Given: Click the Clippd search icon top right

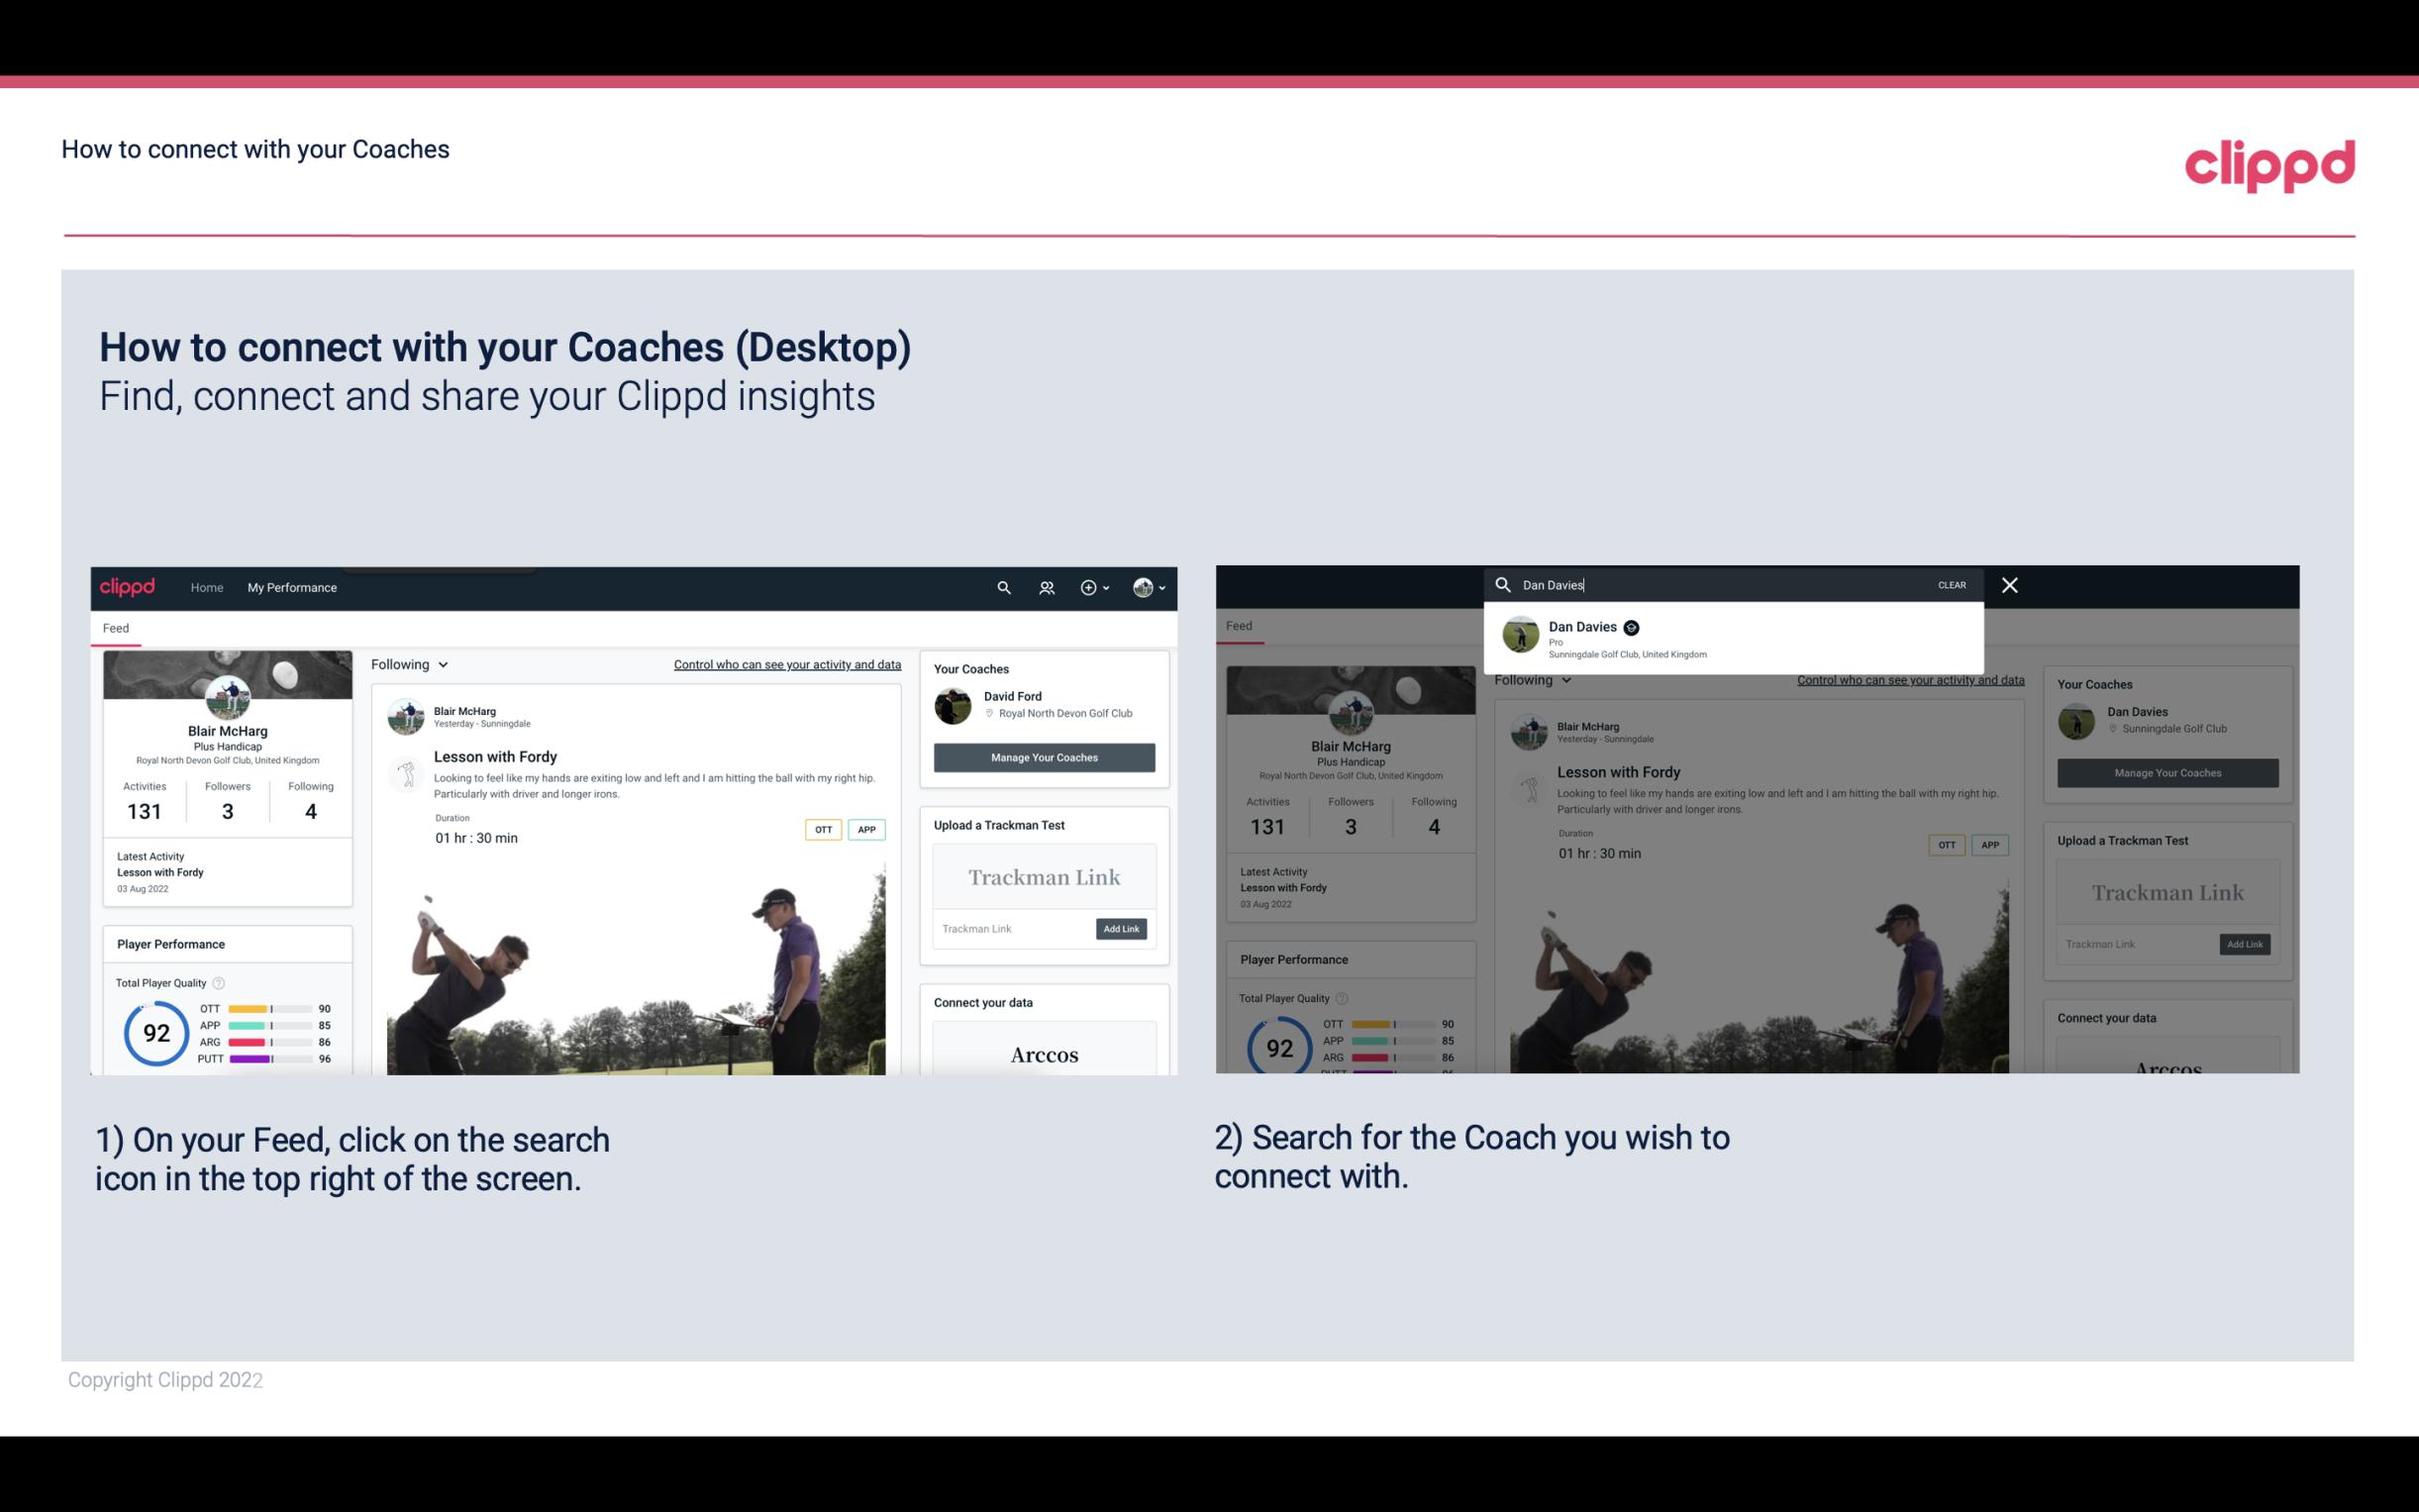Looking at the screenshot, I should click(1001, 587).
